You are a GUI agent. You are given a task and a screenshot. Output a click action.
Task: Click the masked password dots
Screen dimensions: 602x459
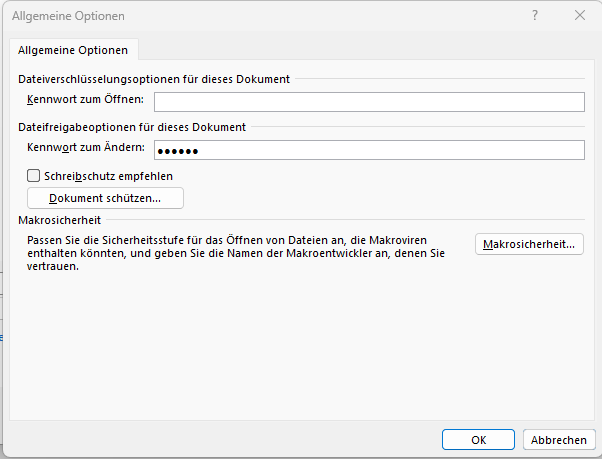coord(179,151)
